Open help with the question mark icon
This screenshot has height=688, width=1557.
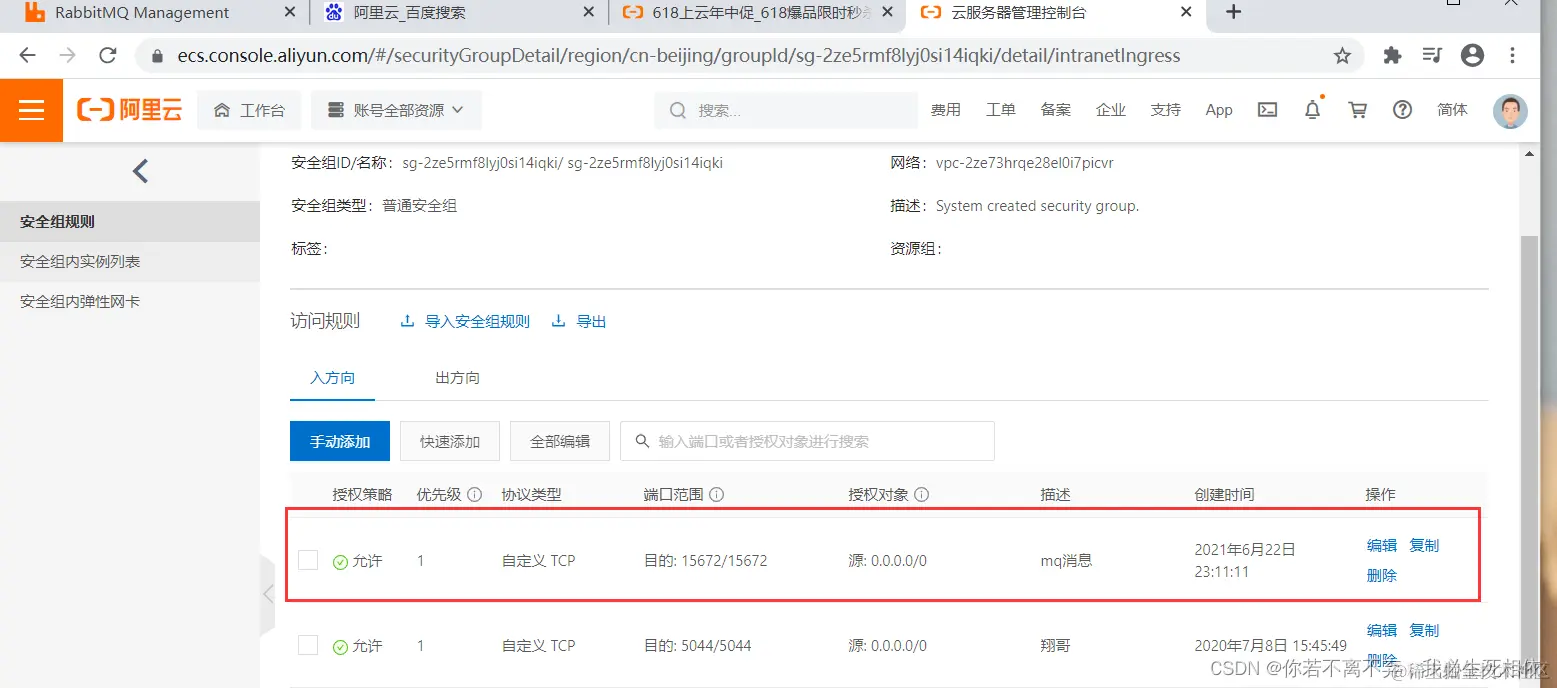[1402, 110]
